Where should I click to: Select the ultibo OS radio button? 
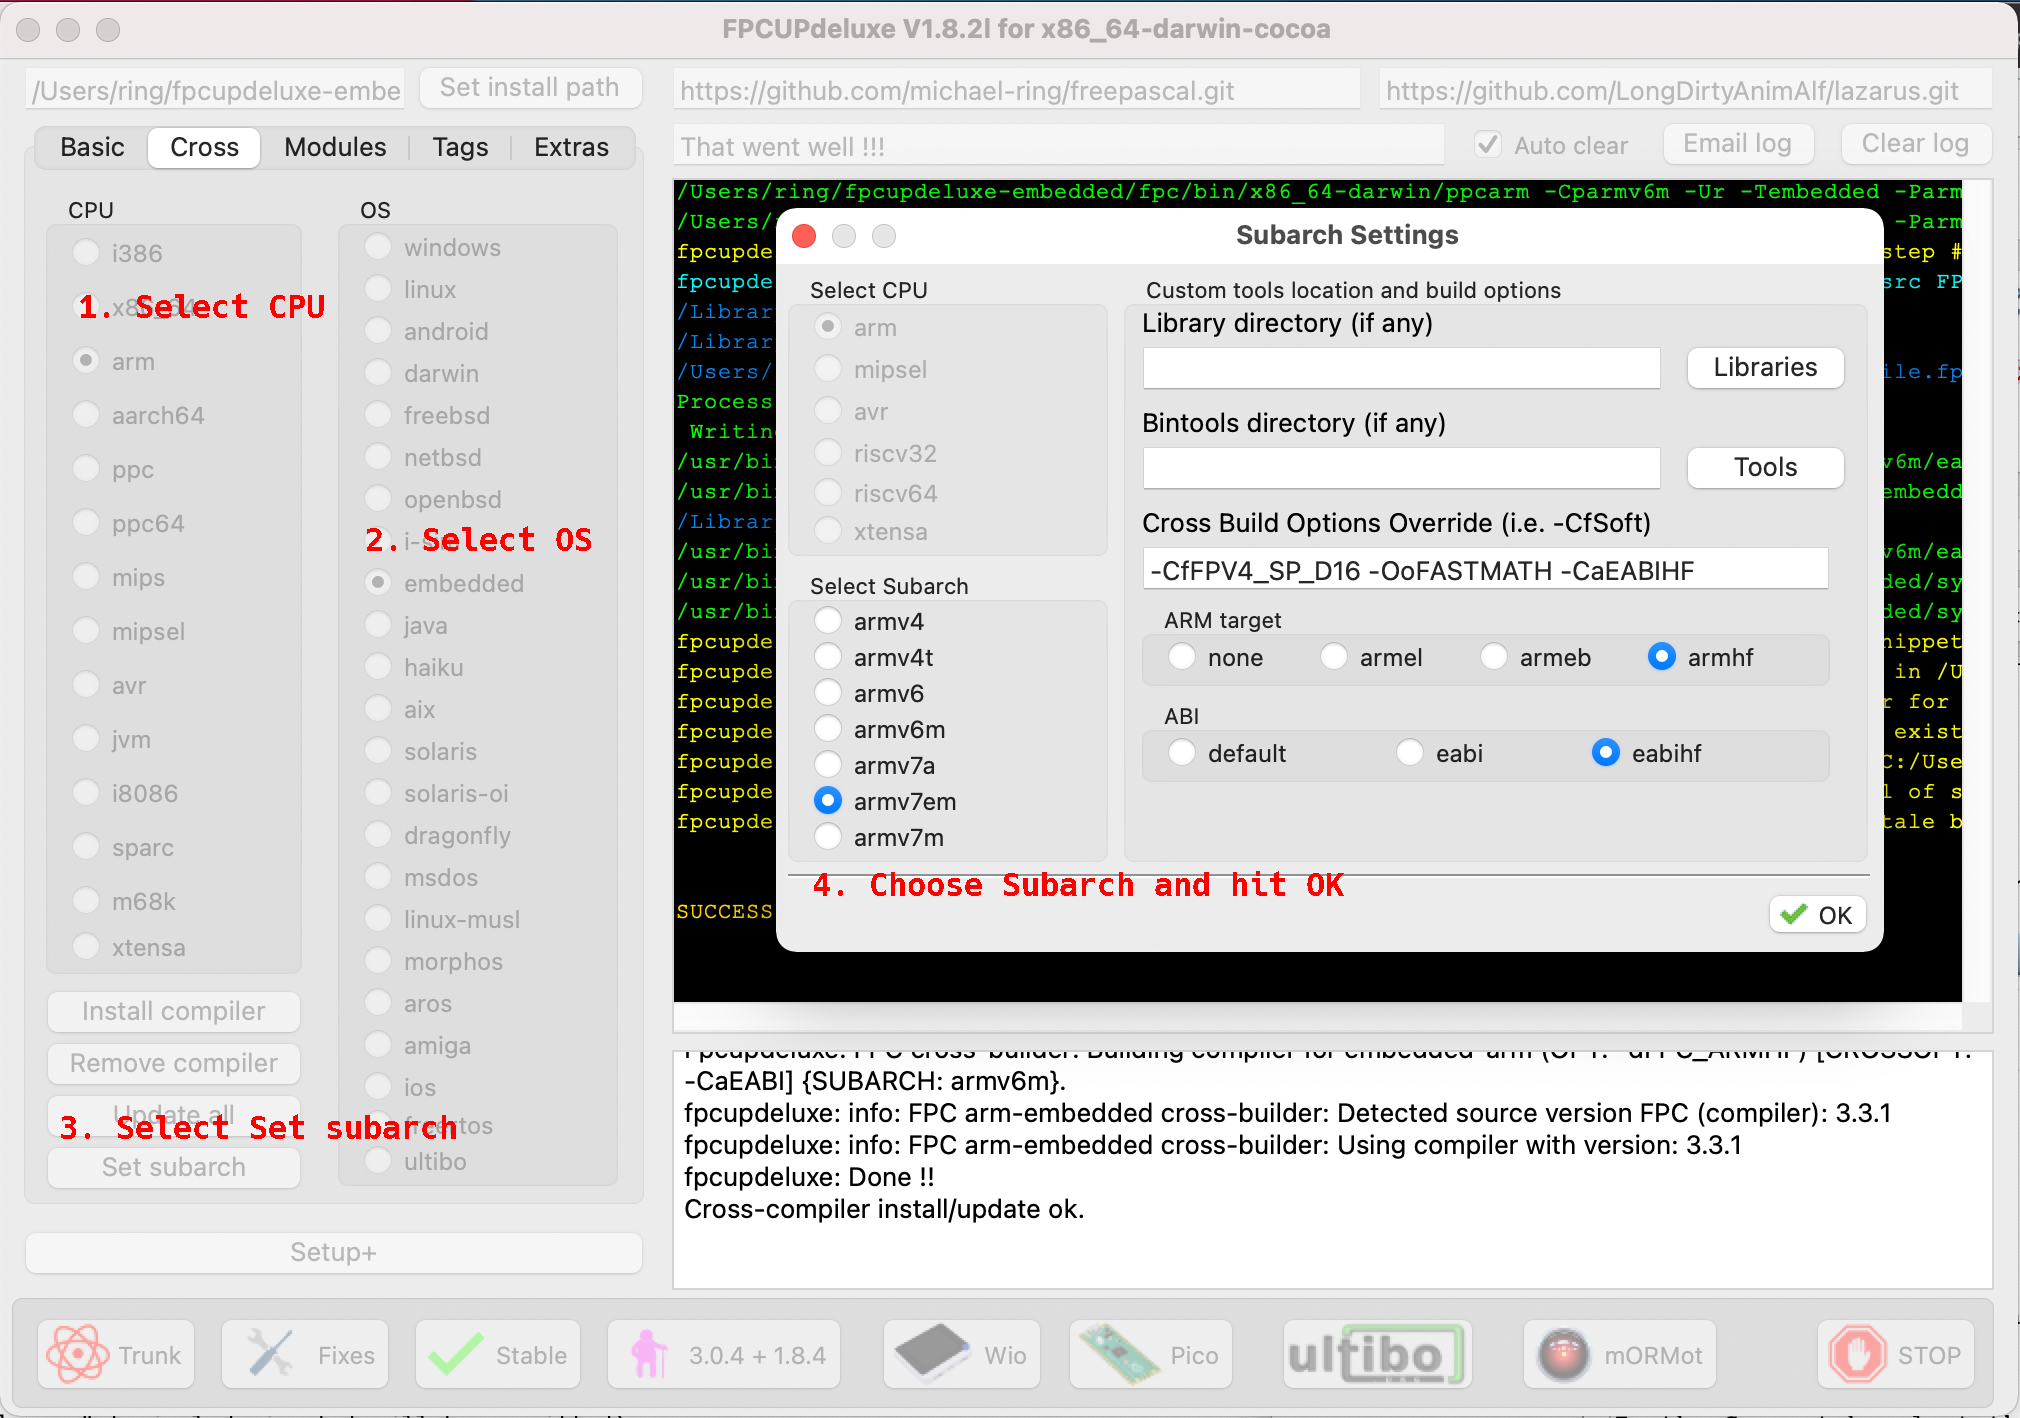[378, 1160]
